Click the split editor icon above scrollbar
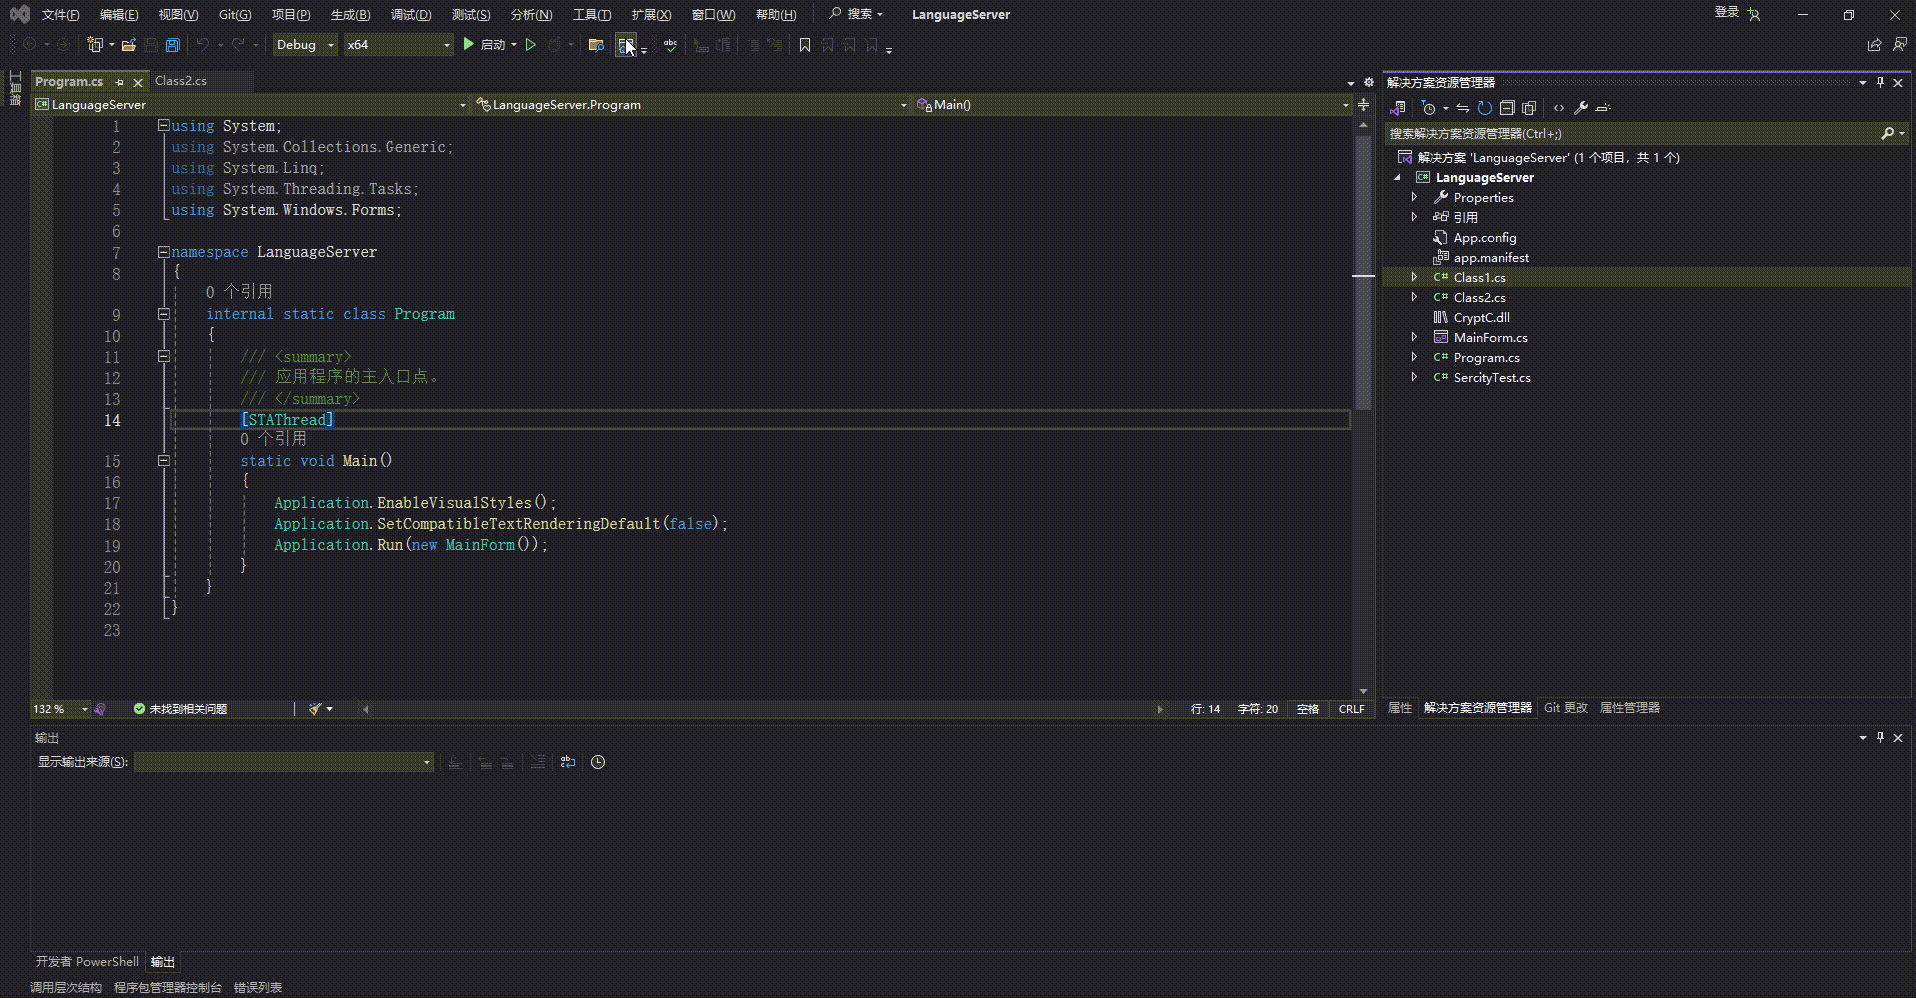This screenshot has width=1916, height=998. [x=1363, y=104]
